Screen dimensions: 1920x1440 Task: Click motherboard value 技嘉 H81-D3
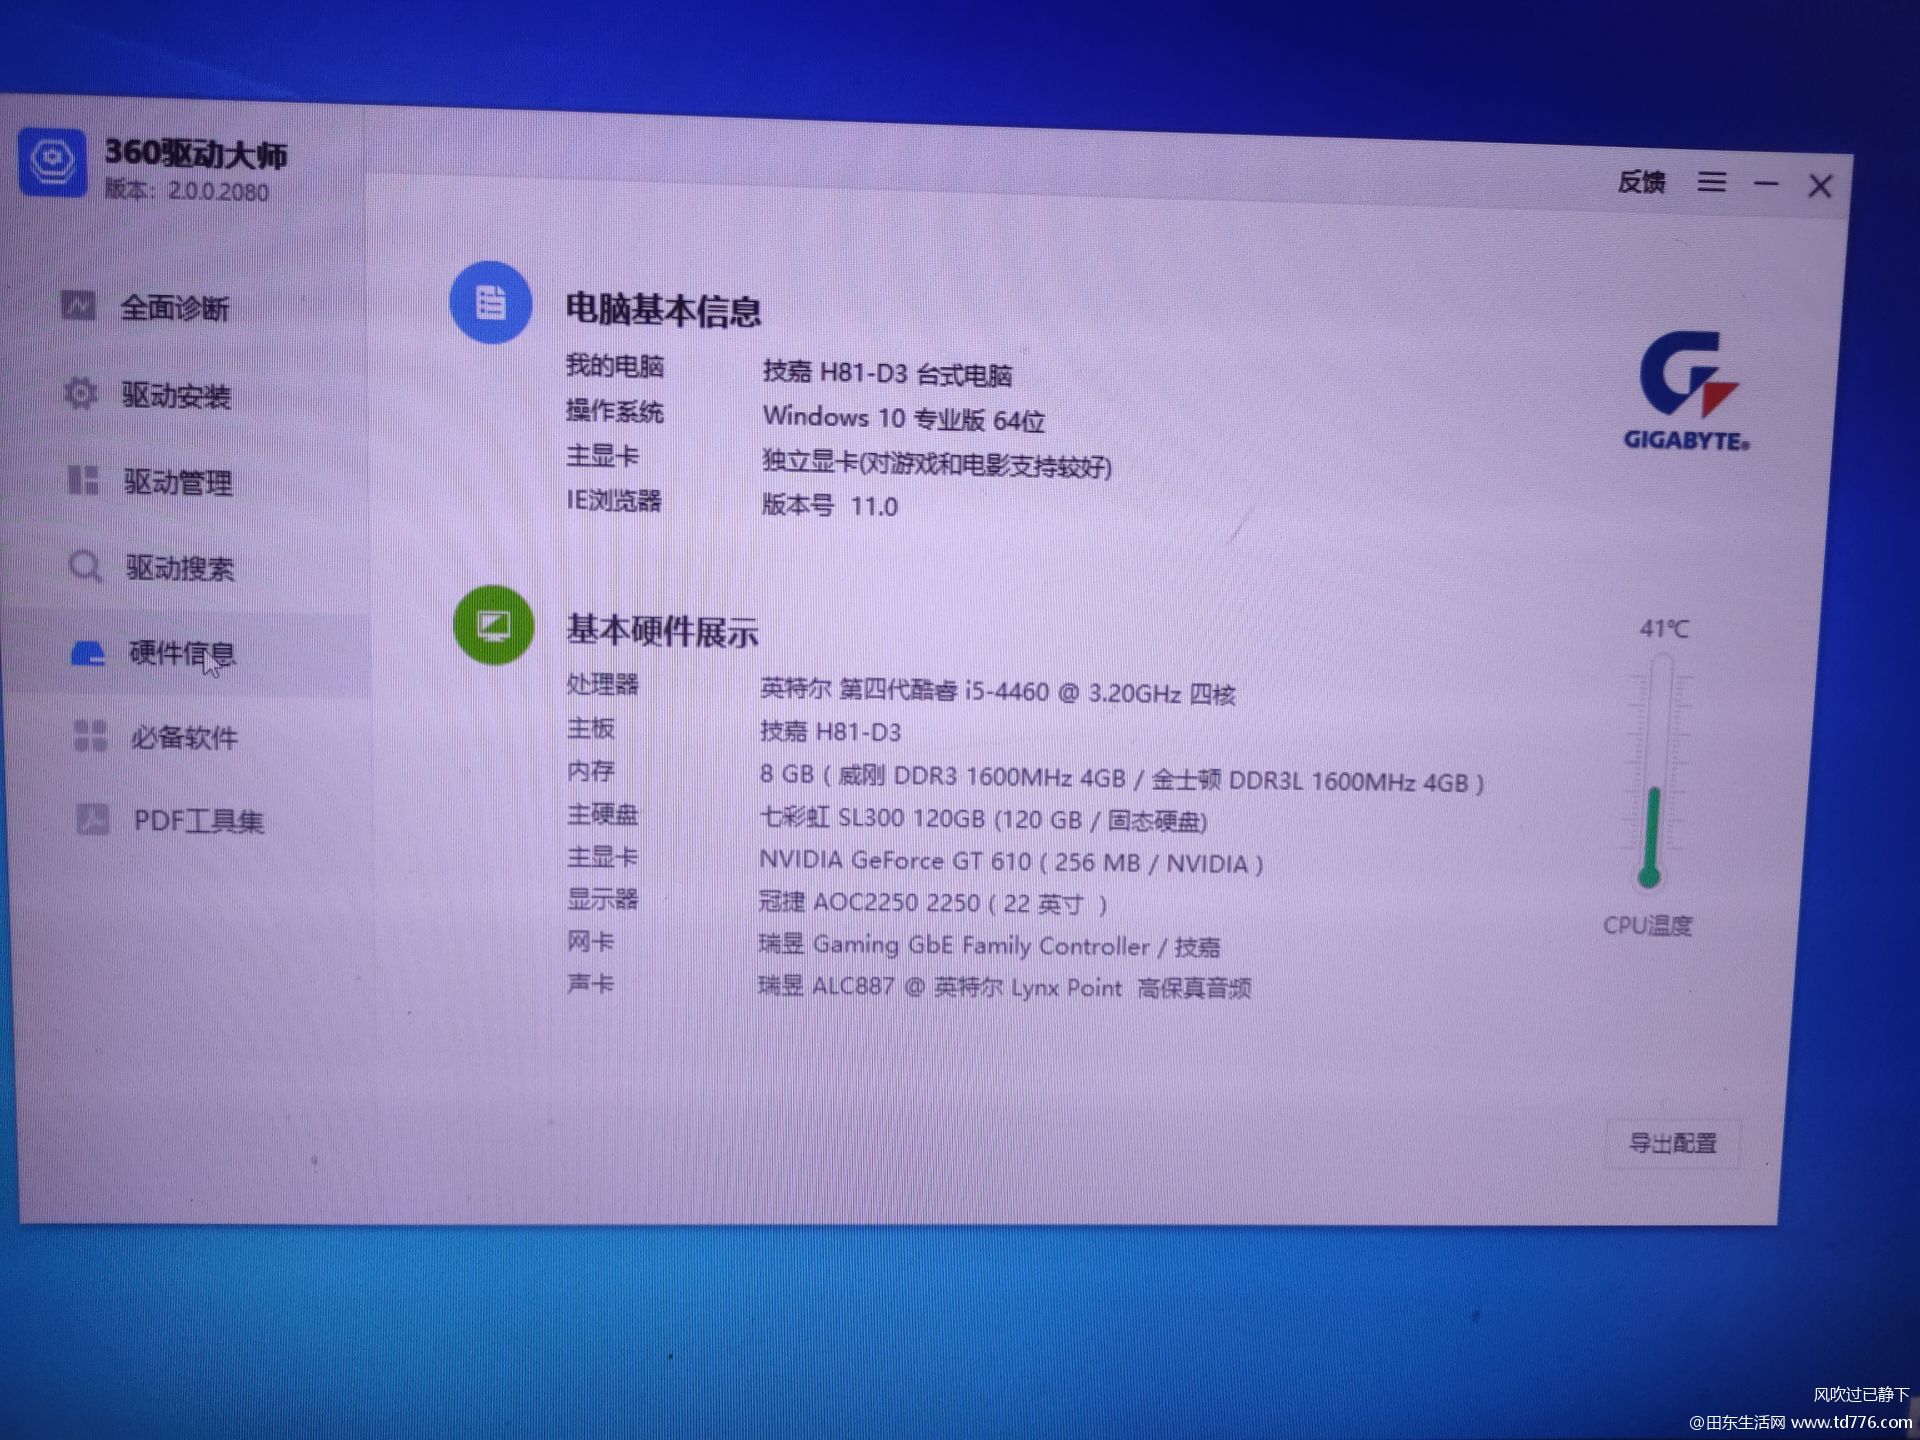pos(830,732)
